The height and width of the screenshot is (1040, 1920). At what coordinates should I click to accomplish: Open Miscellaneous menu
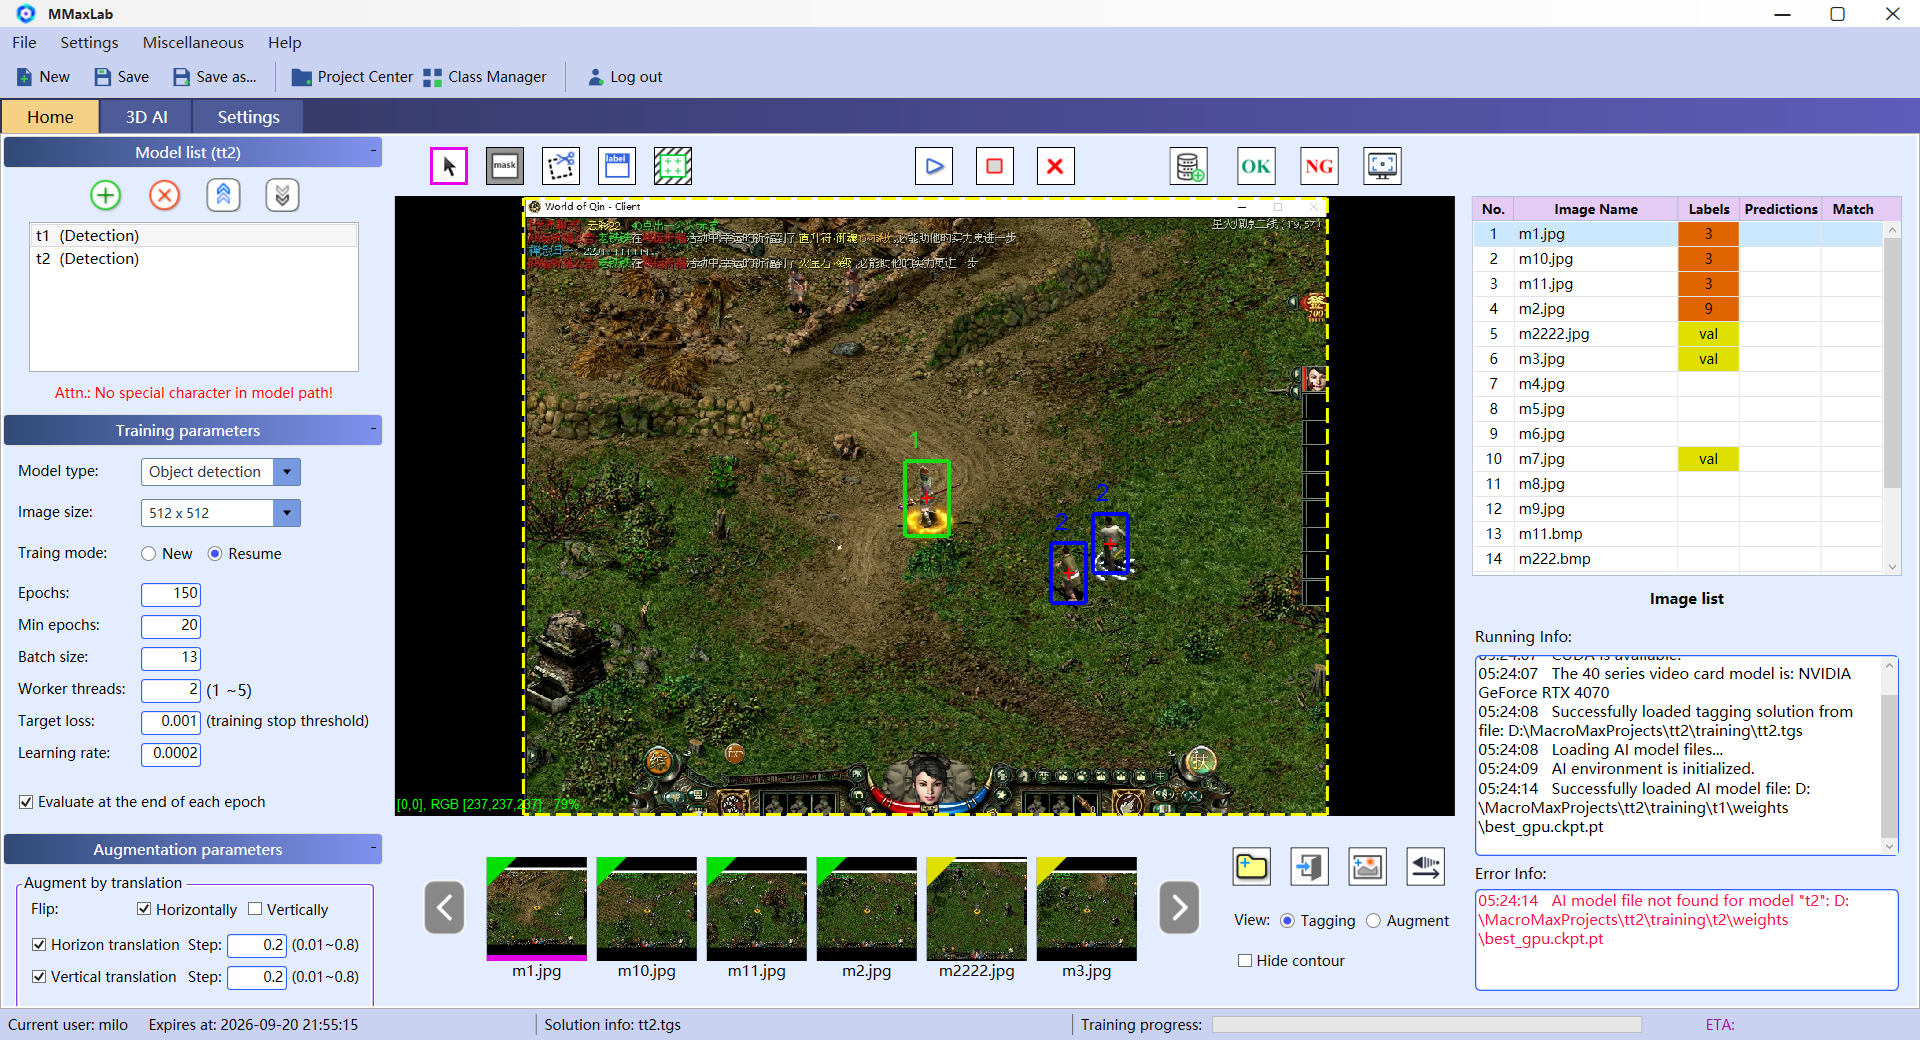(193, 42)
